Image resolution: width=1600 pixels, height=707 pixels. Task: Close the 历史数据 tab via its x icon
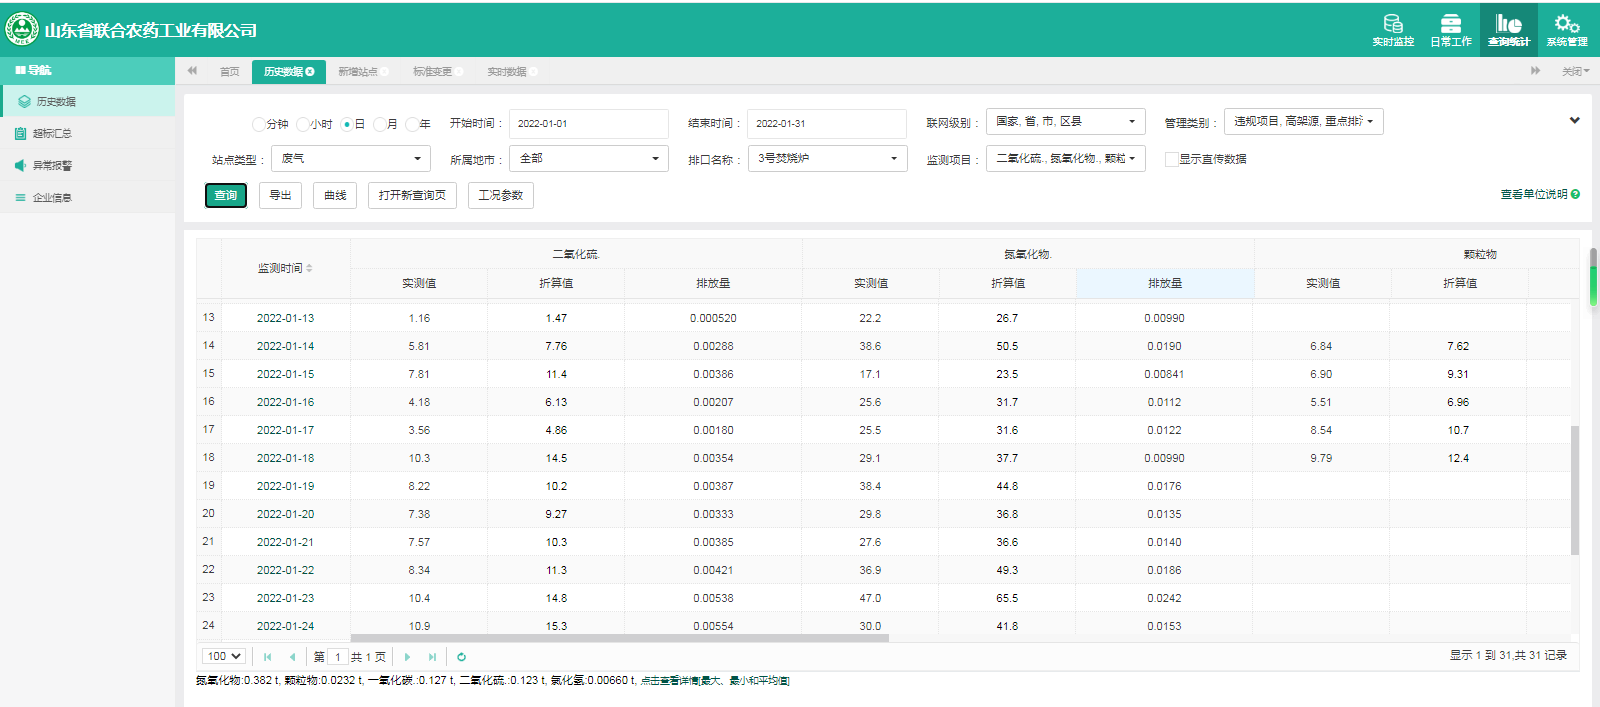click(310, 72)
